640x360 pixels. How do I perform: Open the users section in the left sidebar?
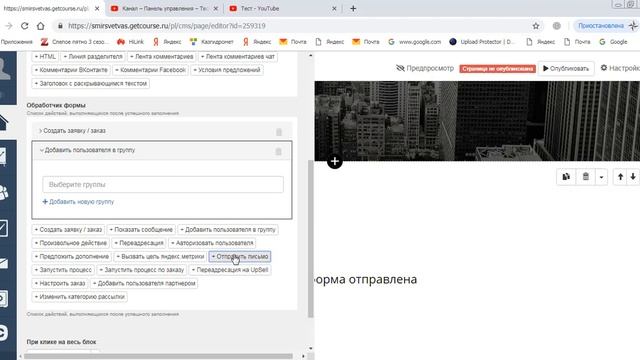point(4,192)
